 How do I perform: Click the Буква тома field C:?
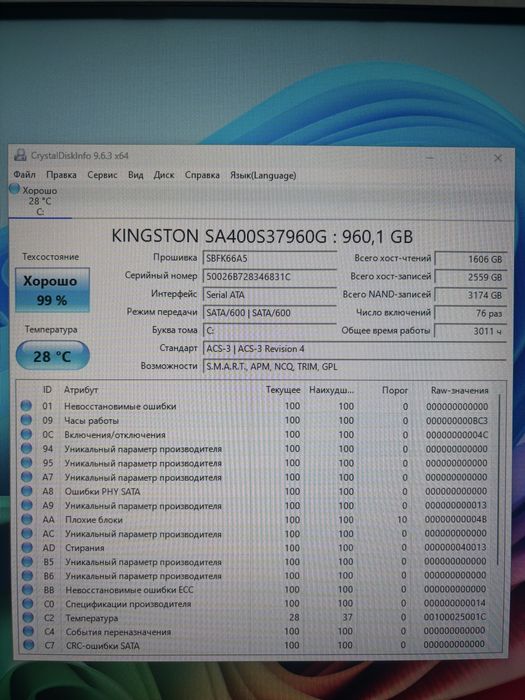pyautogui.click(x=269, y=331)
